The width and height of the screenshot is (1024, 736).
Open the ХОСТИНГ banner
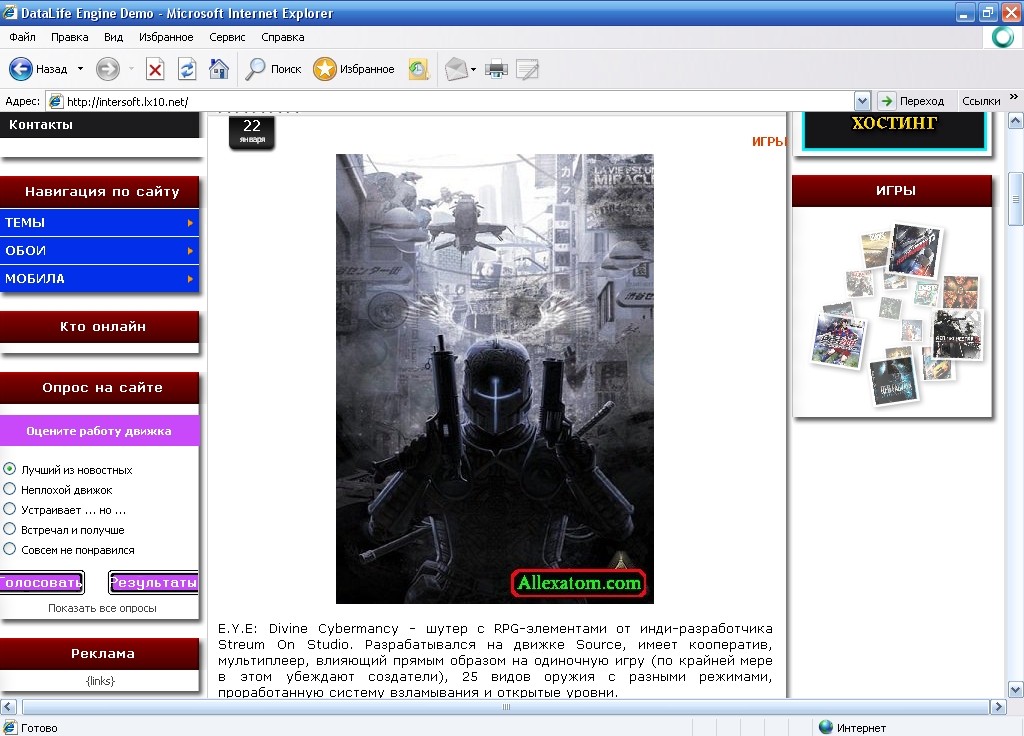(x=894, y=130)
